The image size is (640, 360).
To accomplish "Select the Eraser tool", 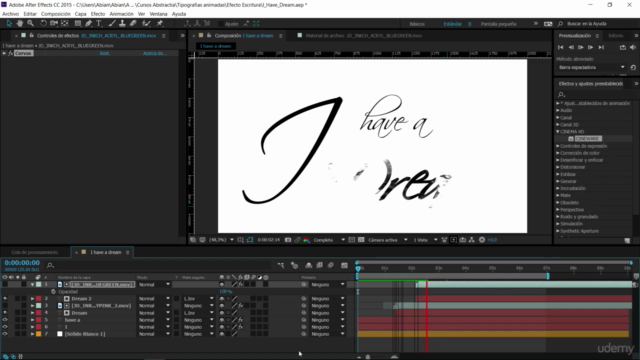I will [x=133, y=24].
